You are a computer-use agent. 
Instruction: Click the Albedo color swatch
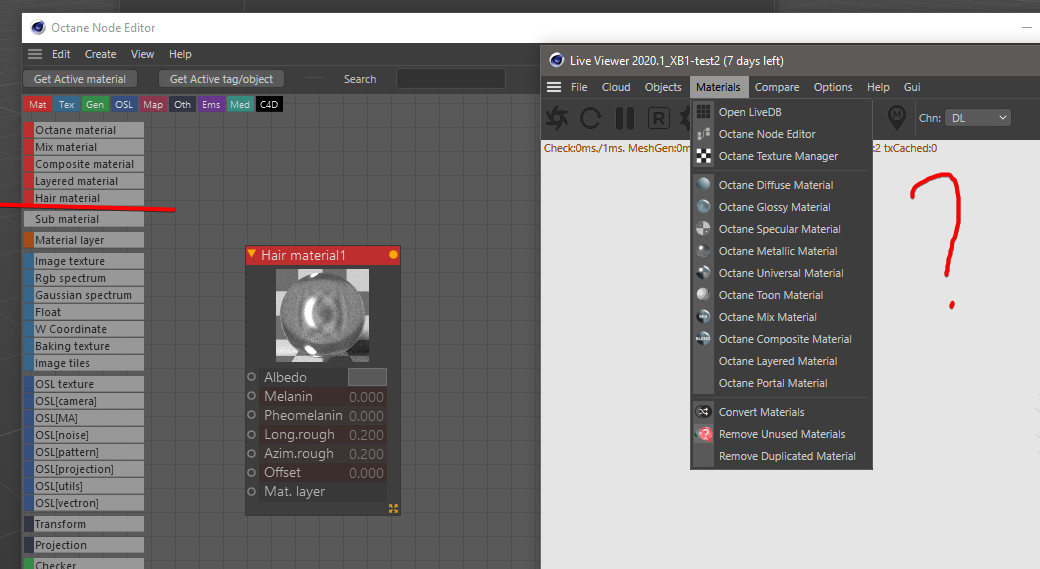(x=367, y=377)
